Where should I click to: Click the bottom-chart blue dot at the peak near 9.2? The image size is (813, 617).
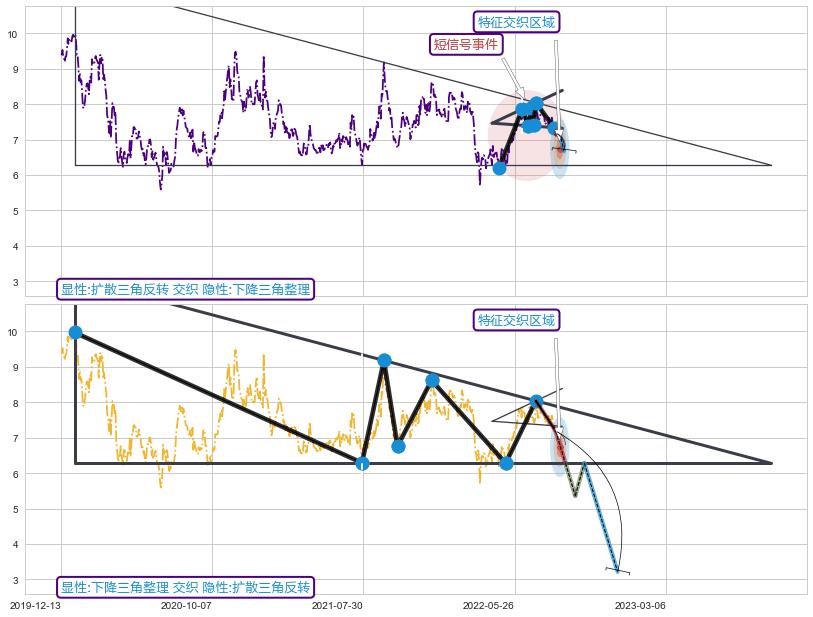384,360
